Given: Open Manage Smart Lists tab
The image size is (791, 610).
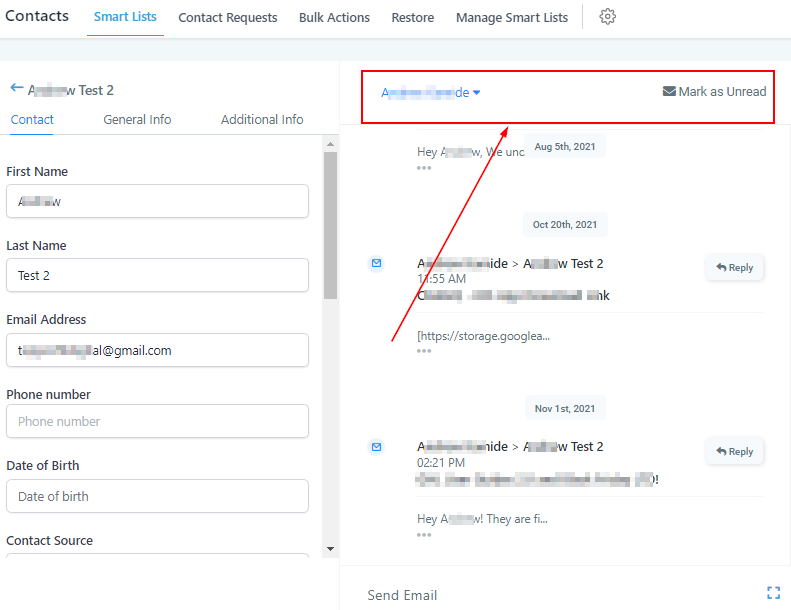Looking at the screenshot, I should 511,17.
